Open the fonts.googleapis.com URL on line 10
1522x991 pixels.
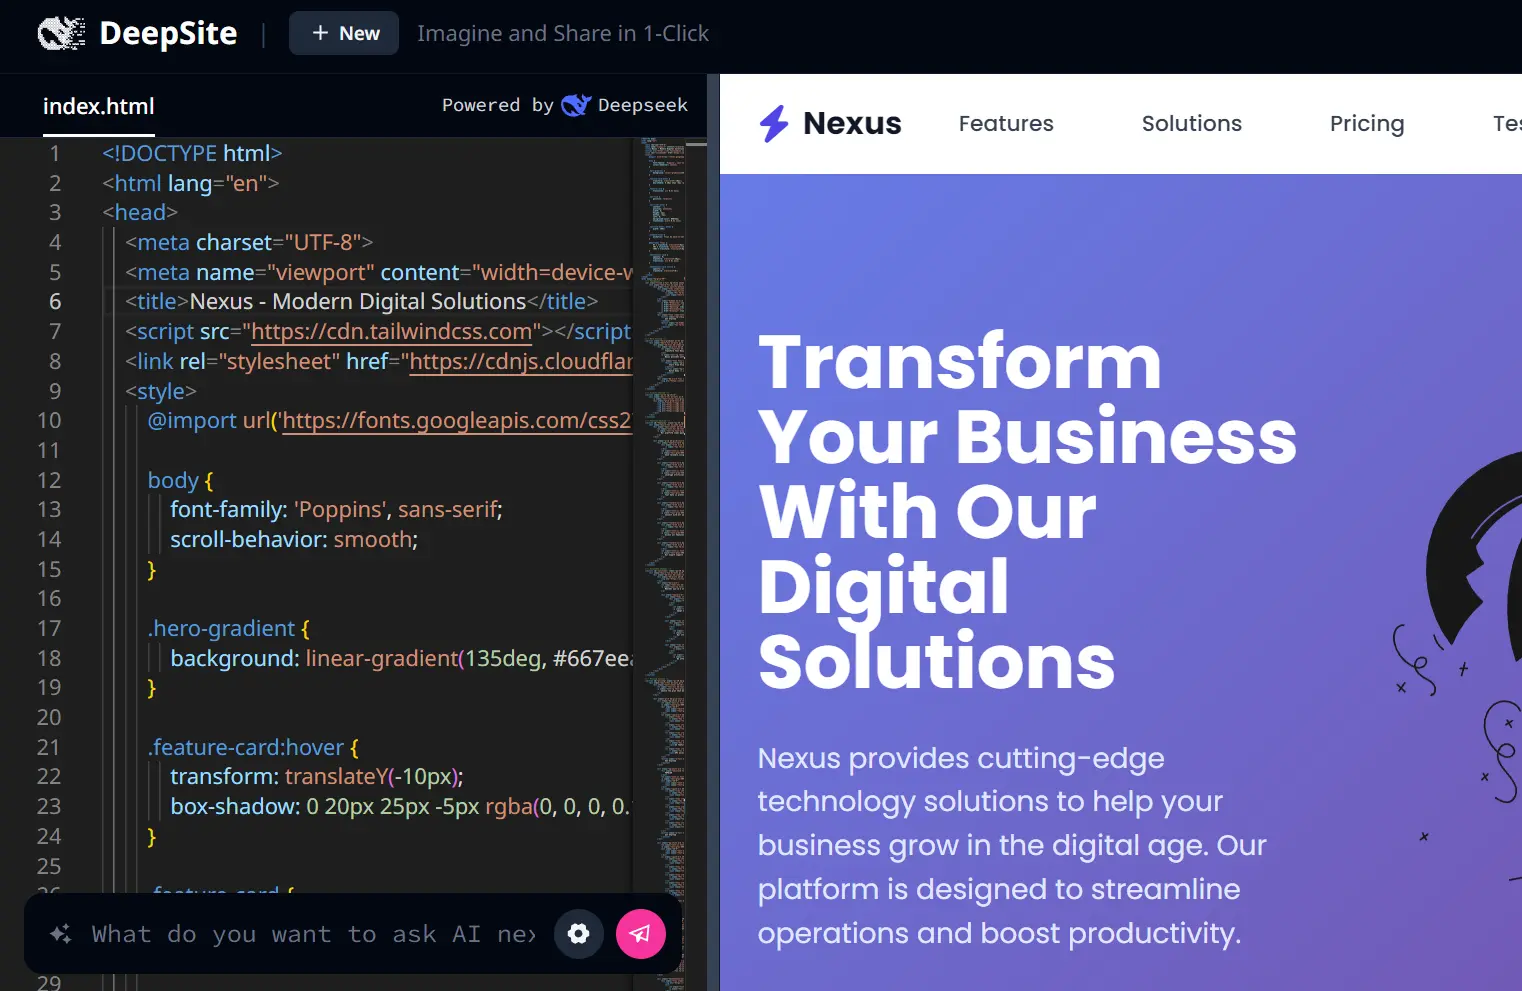click(456, 421)
